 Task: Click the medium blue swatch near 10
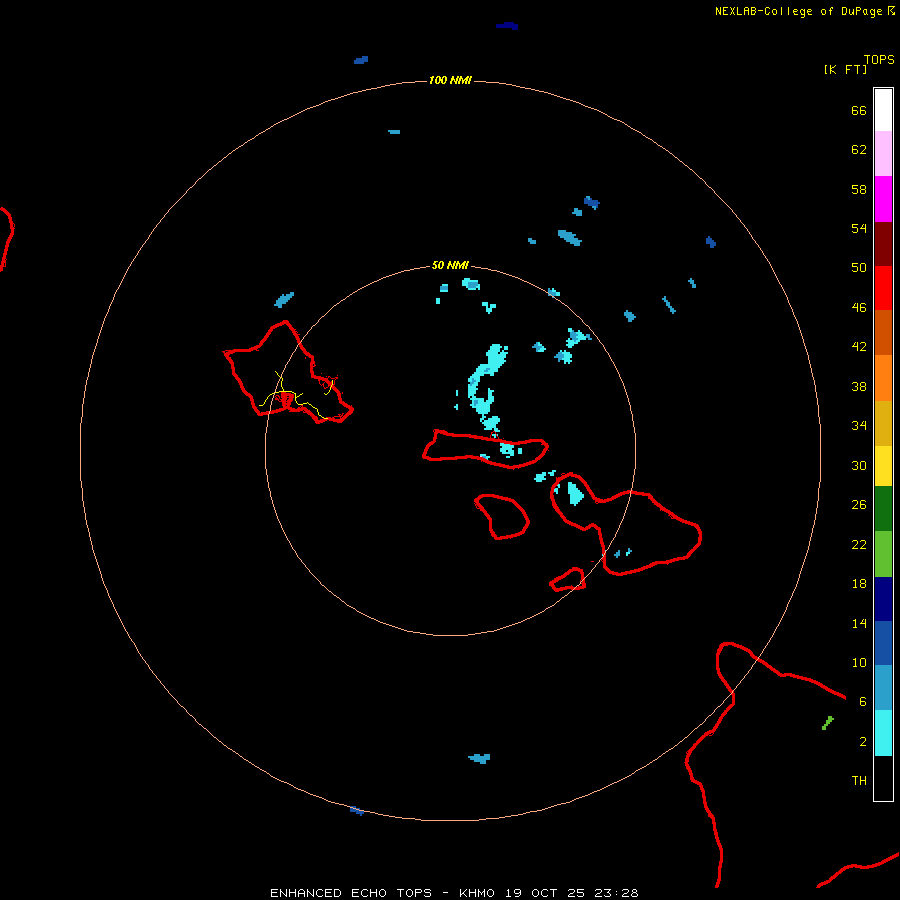[883, 643]
